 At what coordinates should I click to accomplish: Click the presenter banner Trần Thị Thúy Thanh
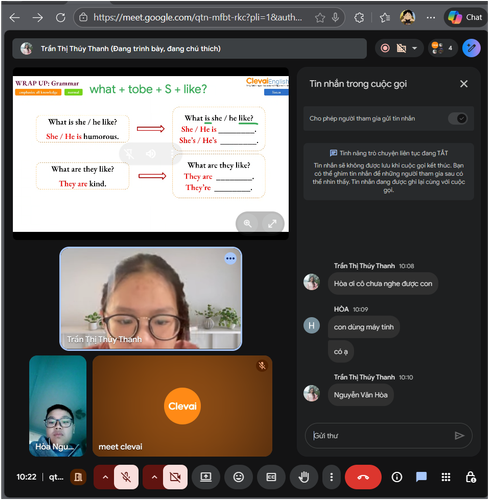189,49
